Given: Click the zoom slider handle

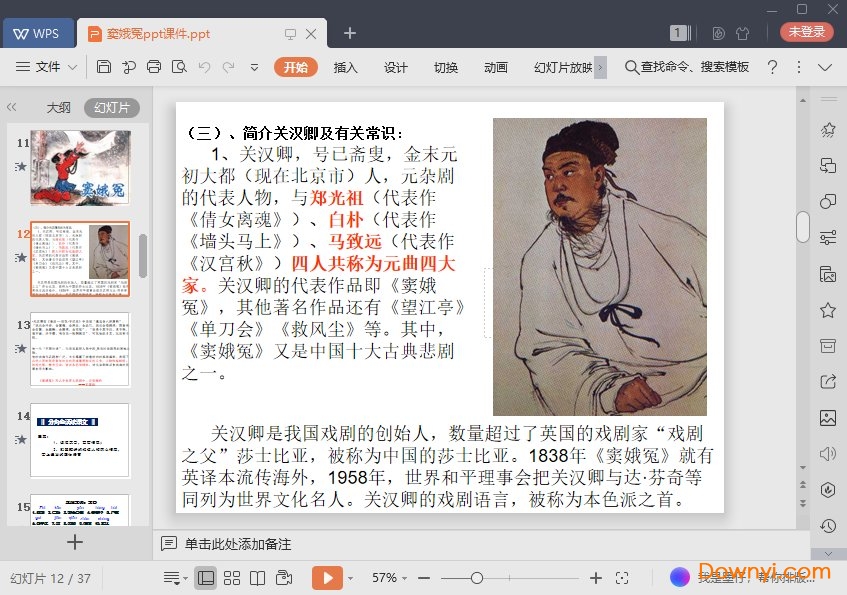Looking at the screenshot, I should tap(477, 578).
